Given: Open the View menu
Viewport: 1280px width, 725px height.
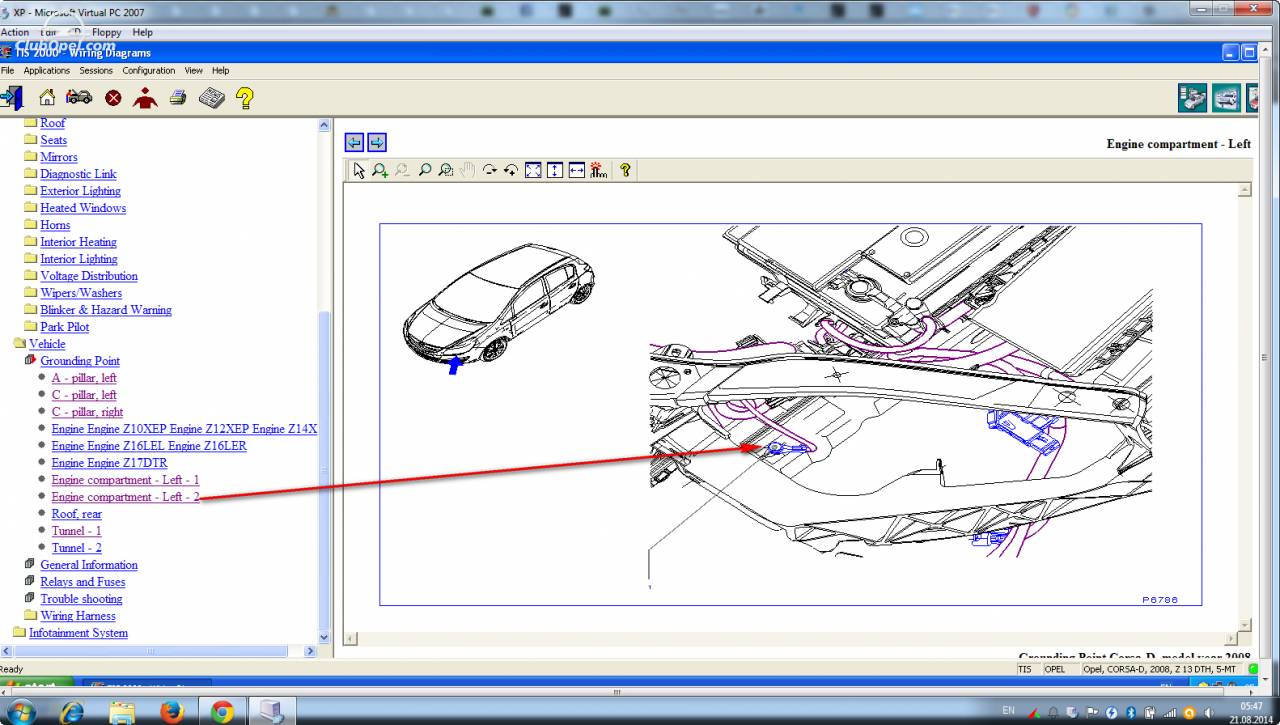Looking at the screenshot, I should pos(193,71).
